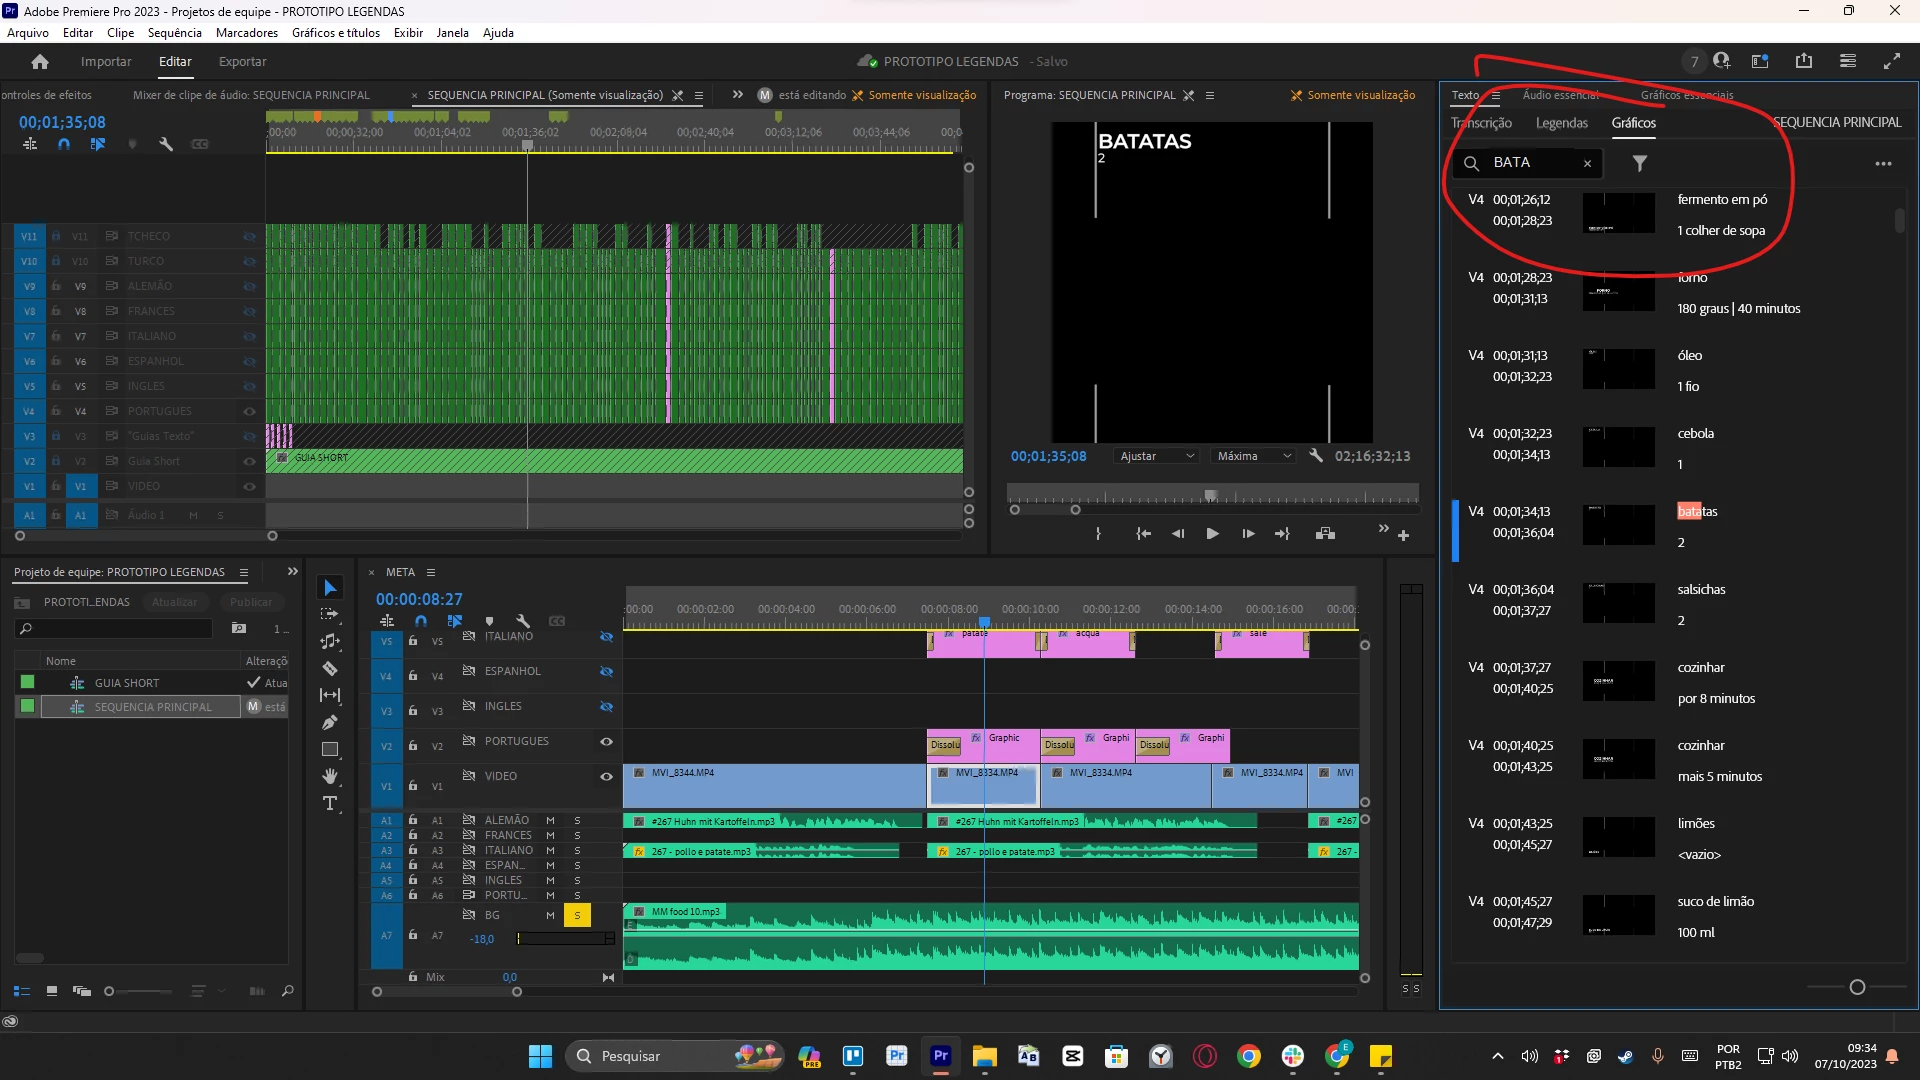Click the filter icon in the Text panel
Viewport: 1920px width, 1080px height.
pos(1640,163)
